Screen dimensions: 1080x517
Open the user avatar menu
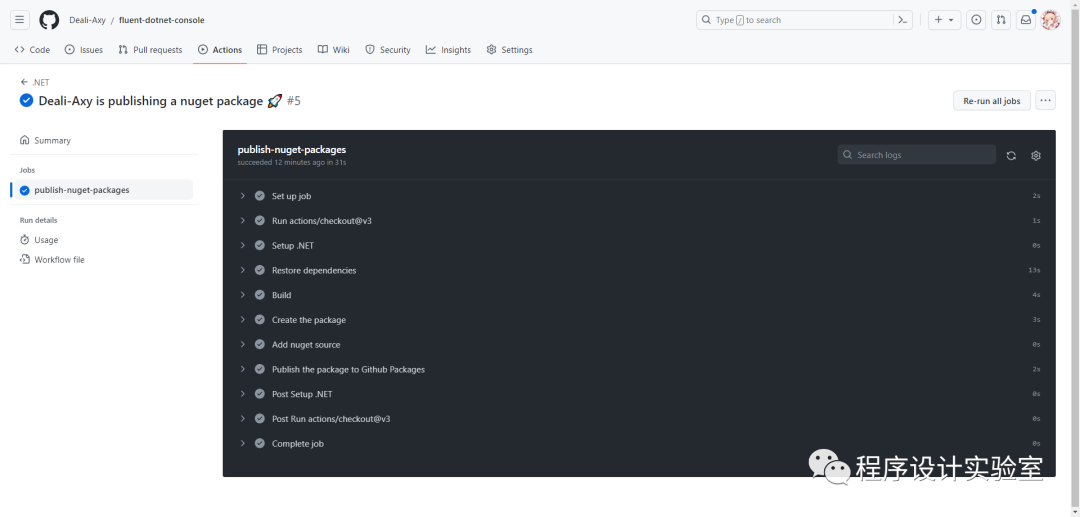click(1050, 20)
